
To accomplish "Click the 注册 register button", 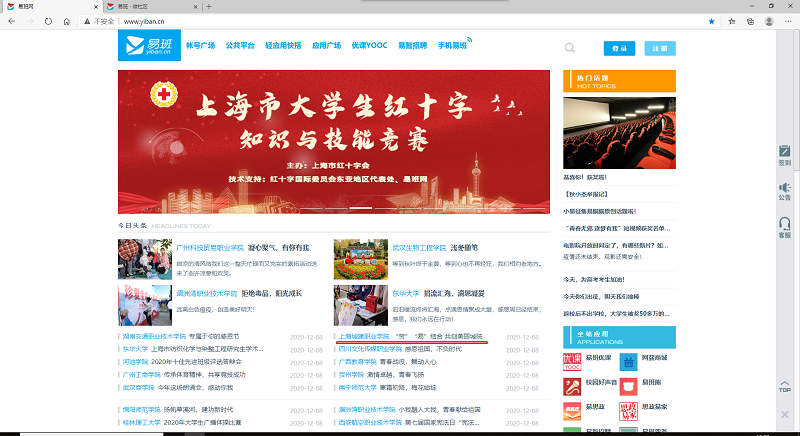I will point(660,48).
